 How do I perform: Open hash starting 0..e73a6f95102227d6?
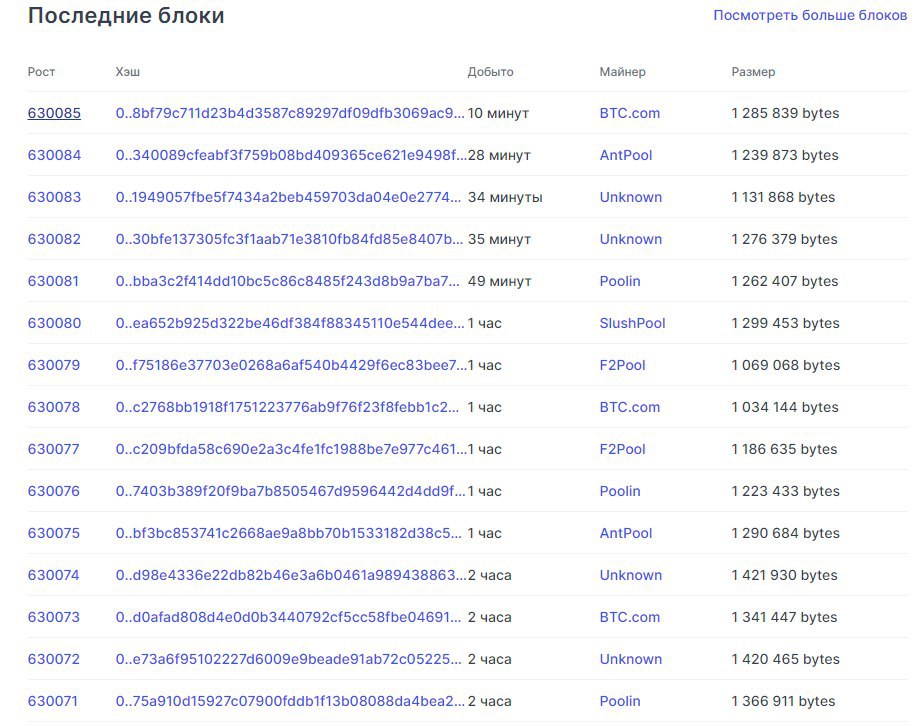[288, 660]
